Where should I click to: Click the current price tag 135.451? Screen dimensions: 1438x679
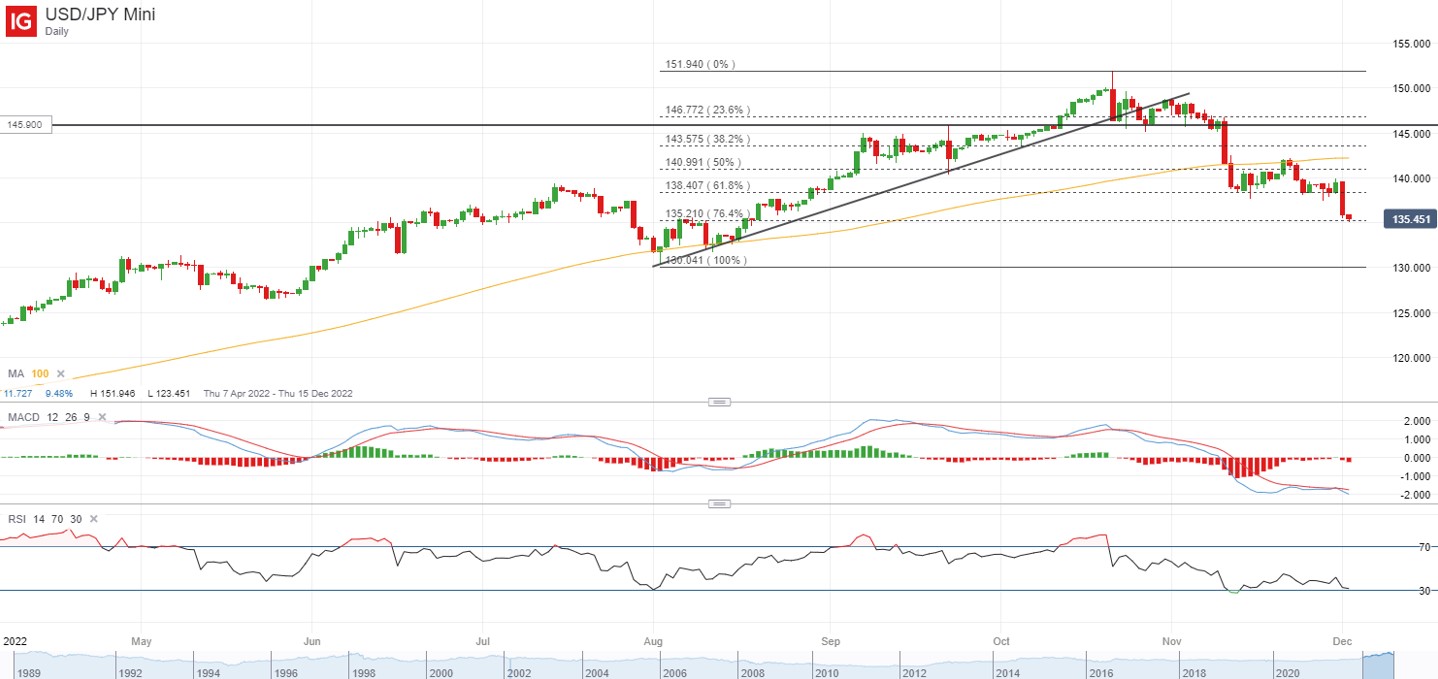pos(1410,220)
